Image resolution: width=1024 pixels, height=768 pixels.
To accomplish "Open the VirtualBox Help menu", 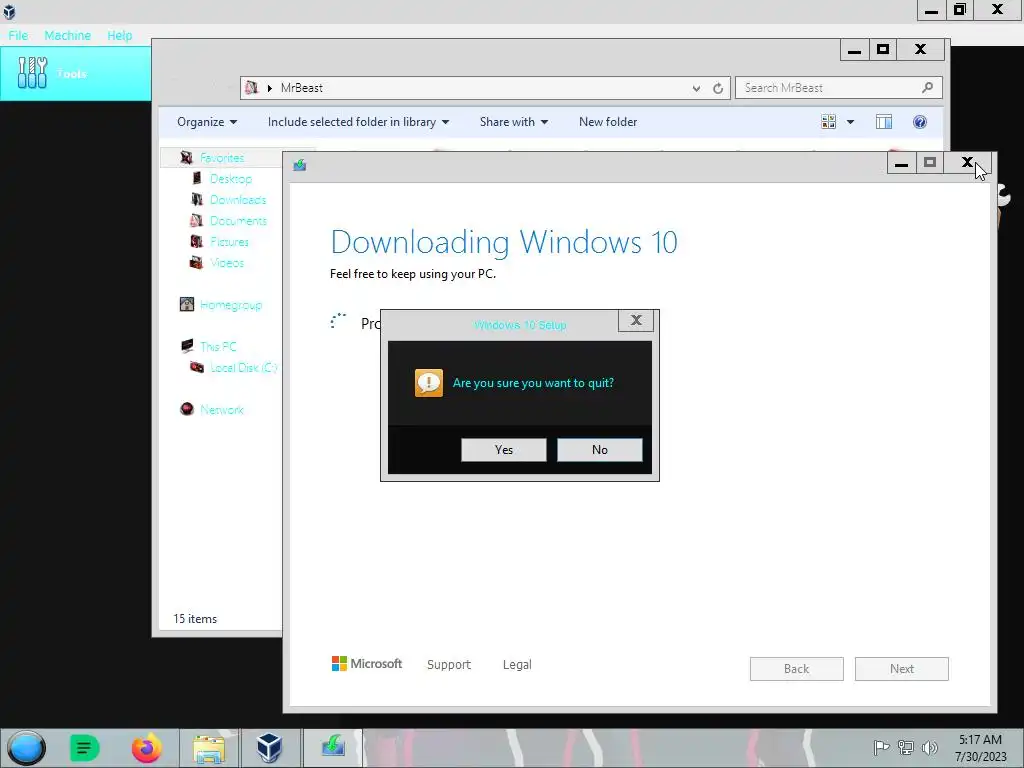I will click(x=120, y=35).
